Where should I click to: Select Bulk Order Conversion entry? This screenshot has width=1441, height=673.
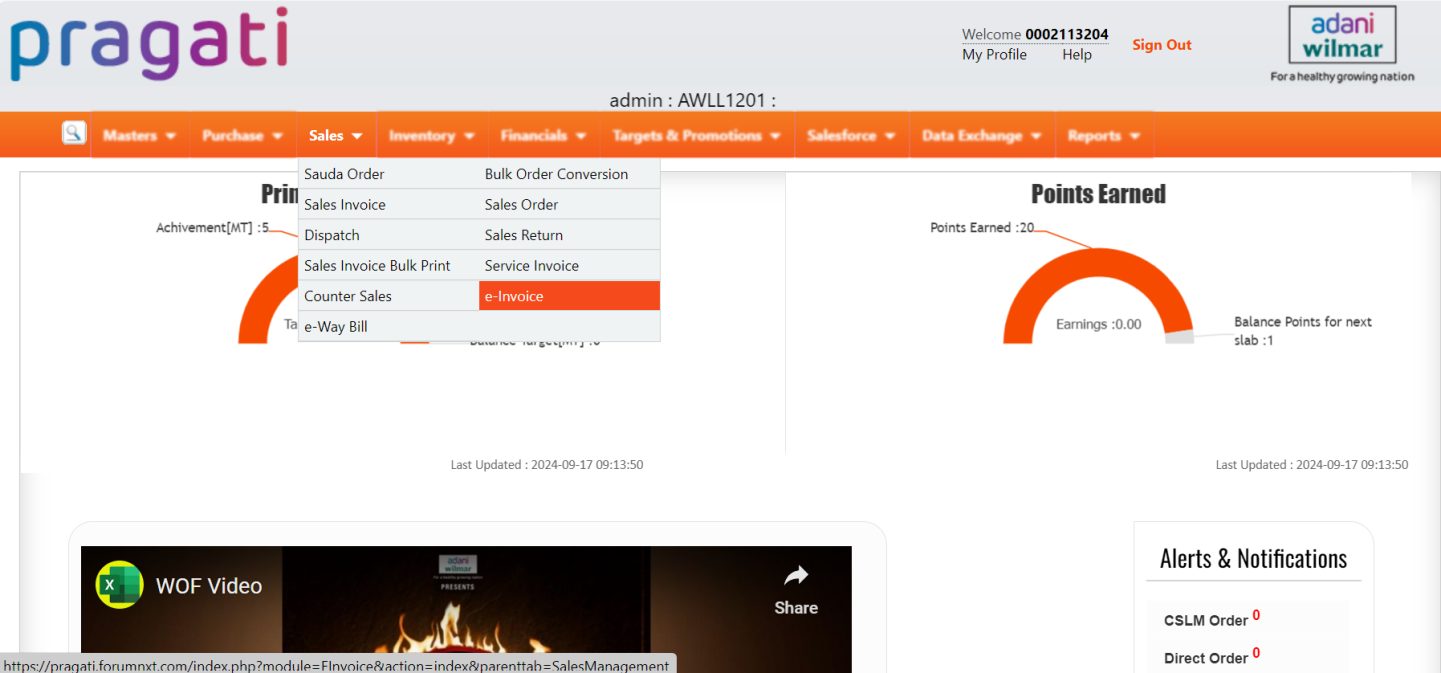click(569, 174)
